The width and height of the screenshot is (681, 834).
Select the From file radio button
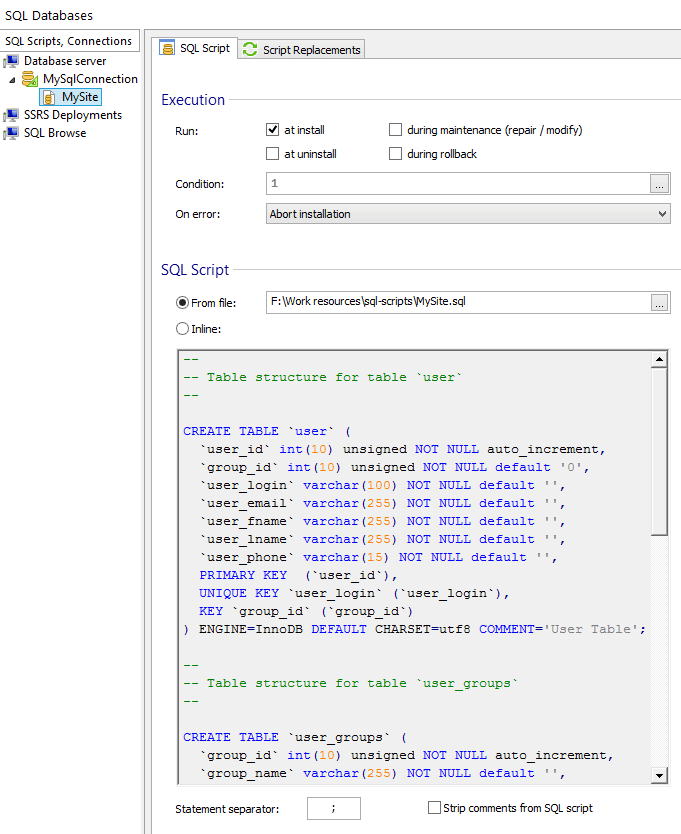coord(182,303)
